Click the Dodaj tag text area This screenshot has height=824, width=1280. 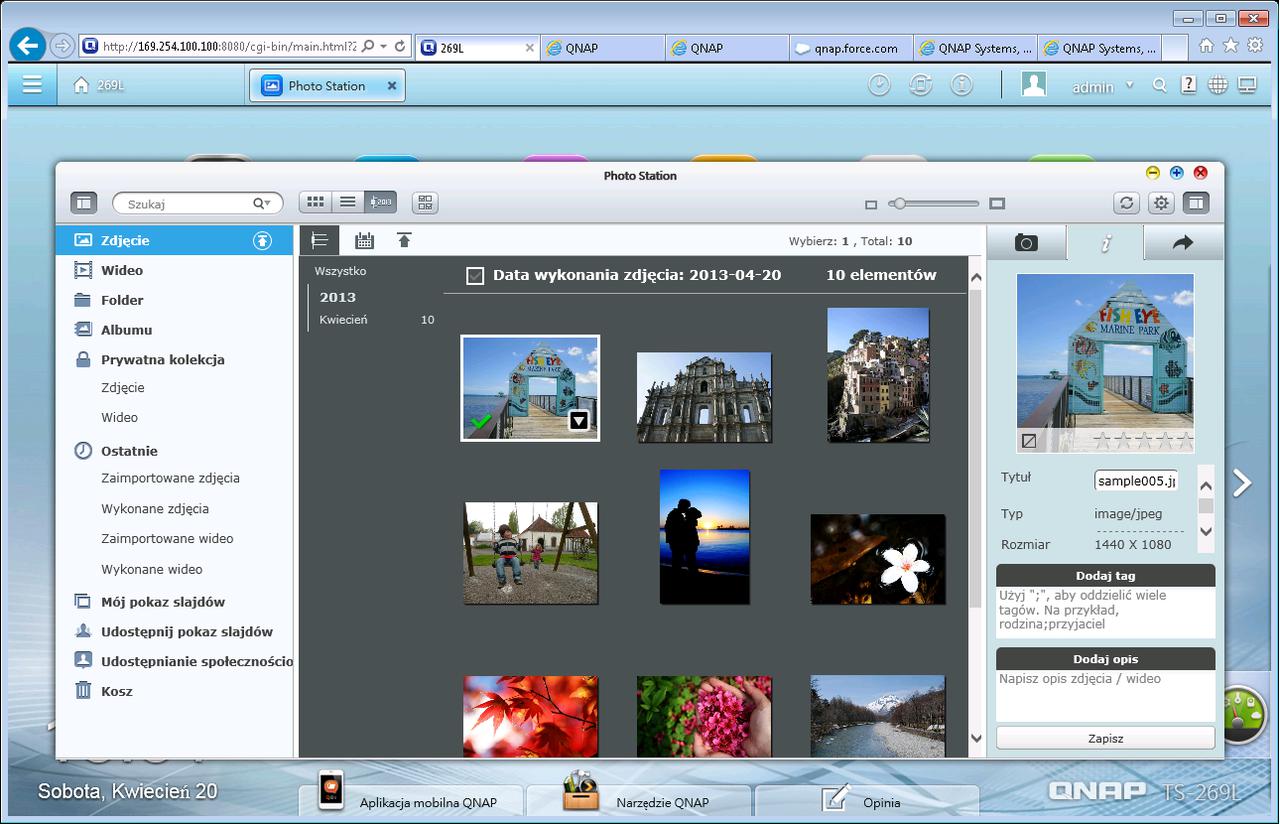tap(1105, 611)
